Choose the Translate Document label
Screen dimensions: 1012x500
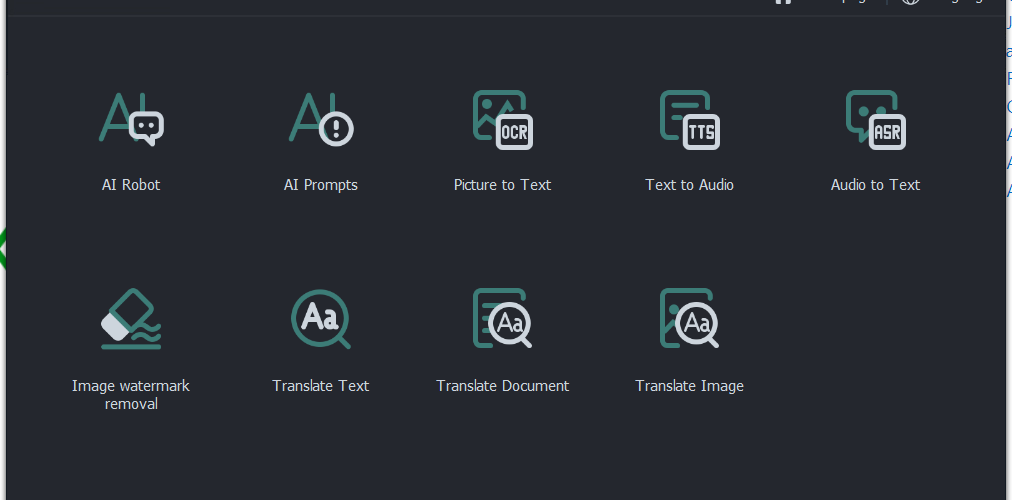click(503, 386)
